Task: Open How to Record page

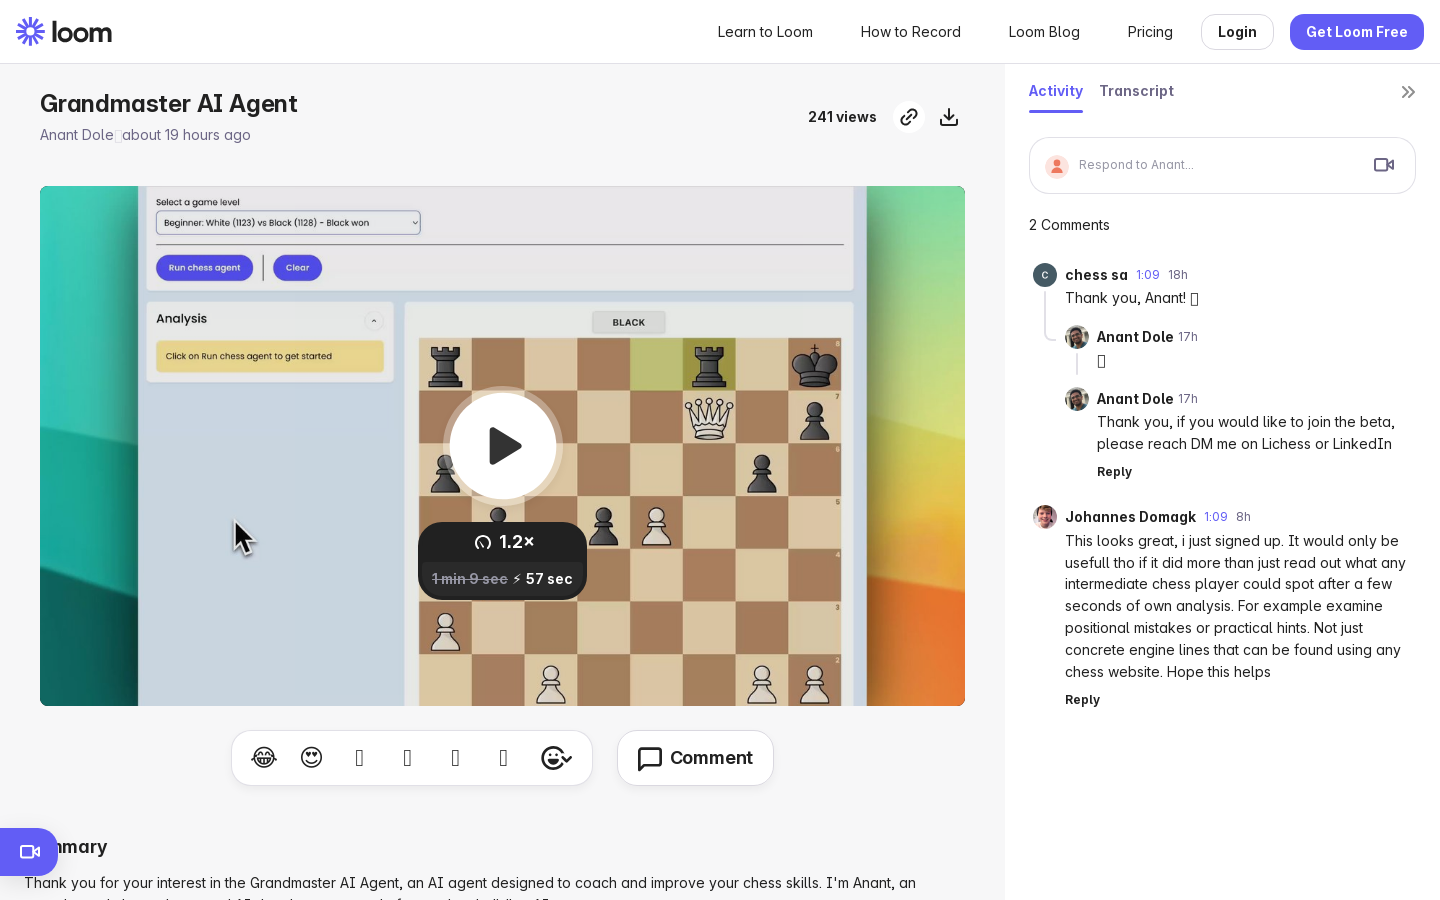Action: click(x=911, y=32)
